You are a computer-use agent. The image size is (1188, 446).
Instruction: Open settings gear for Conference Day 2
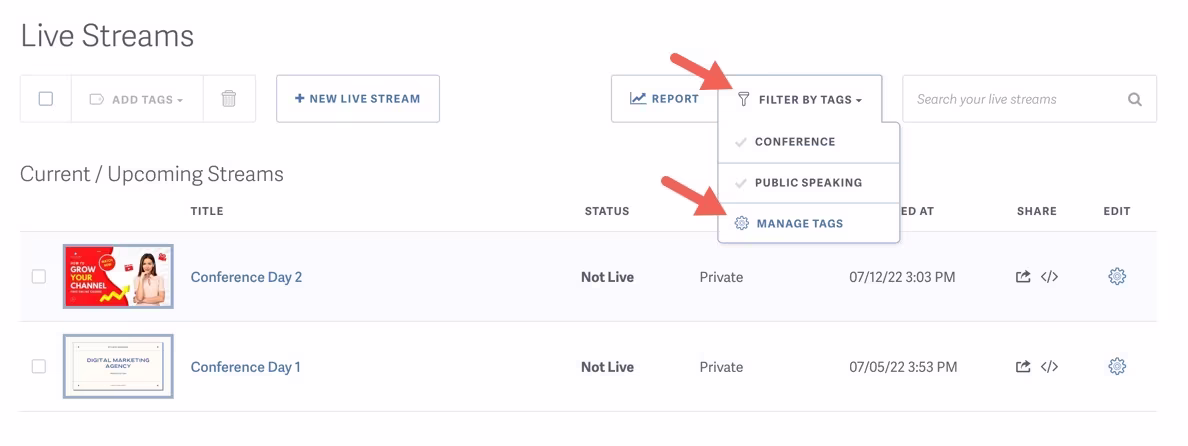(1117, 277)
